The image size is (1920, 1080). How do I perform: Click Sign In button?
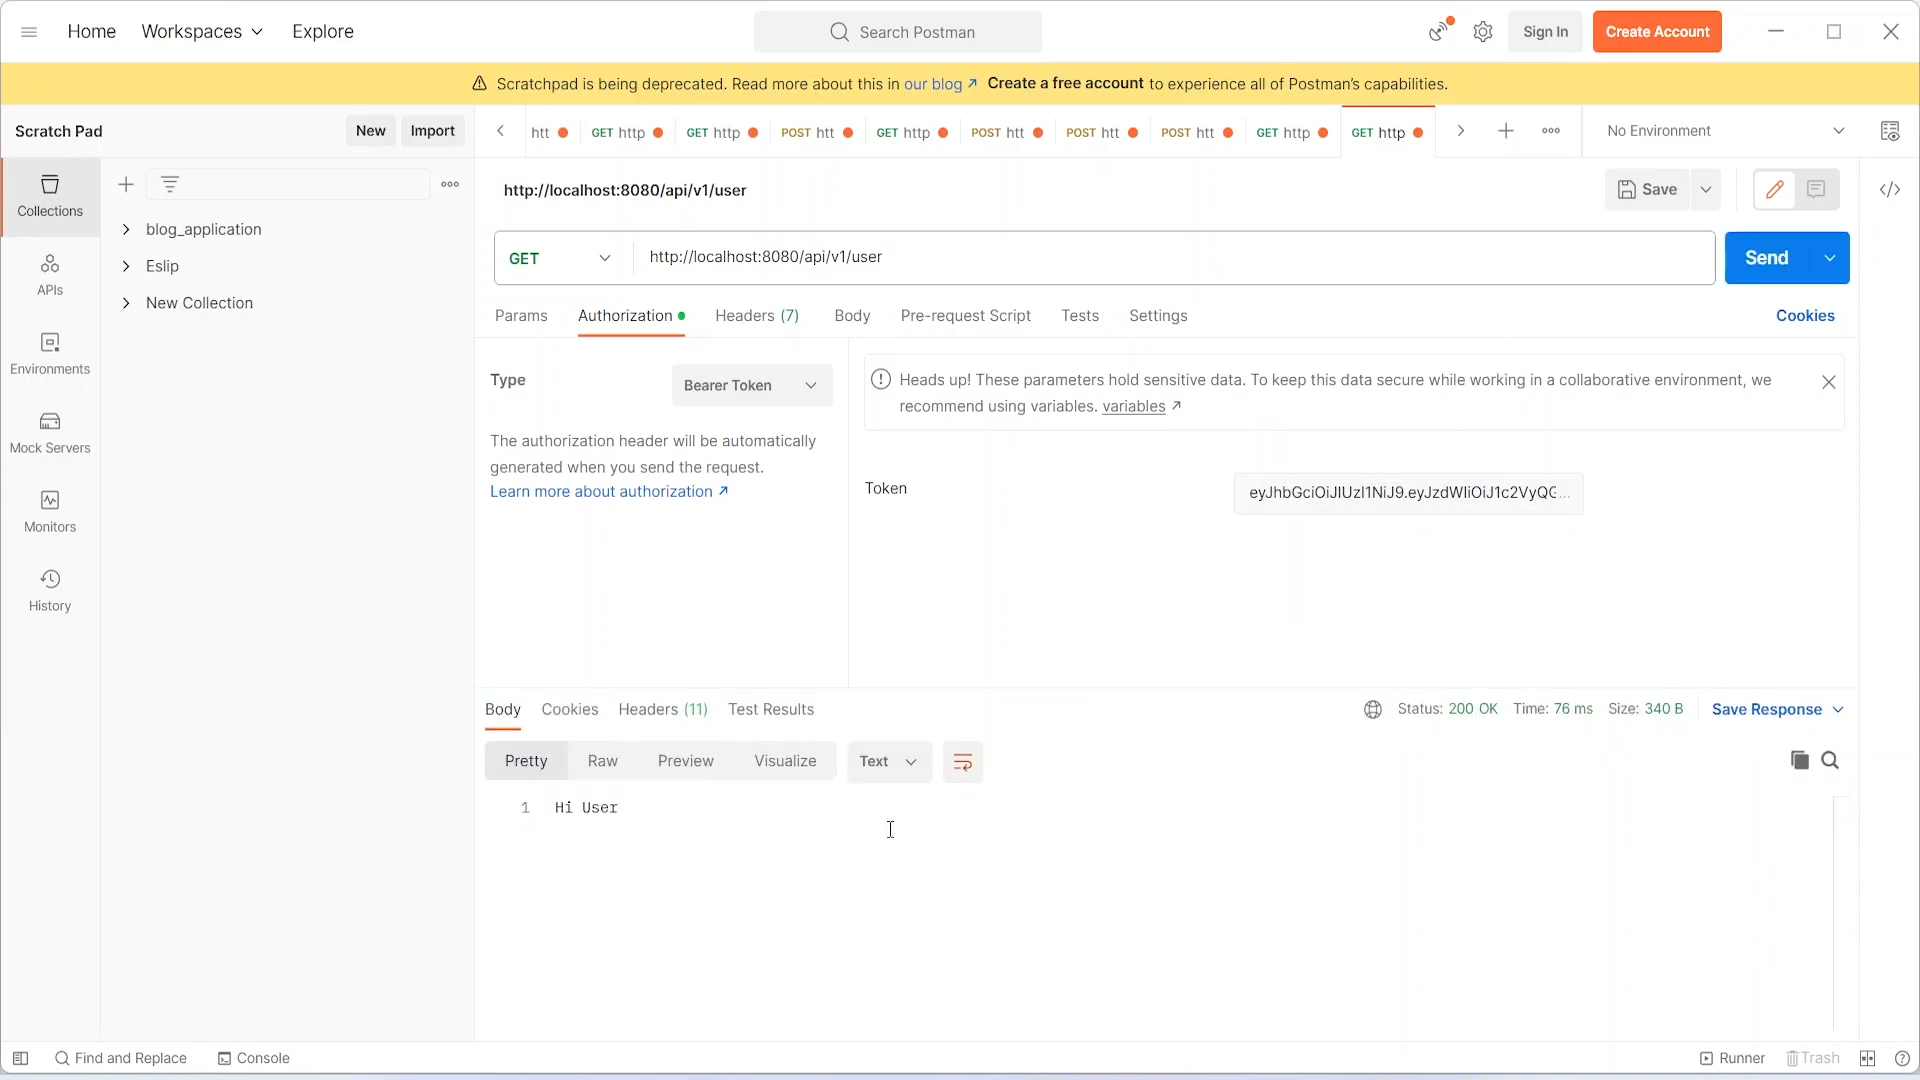tap(1545, 32)
